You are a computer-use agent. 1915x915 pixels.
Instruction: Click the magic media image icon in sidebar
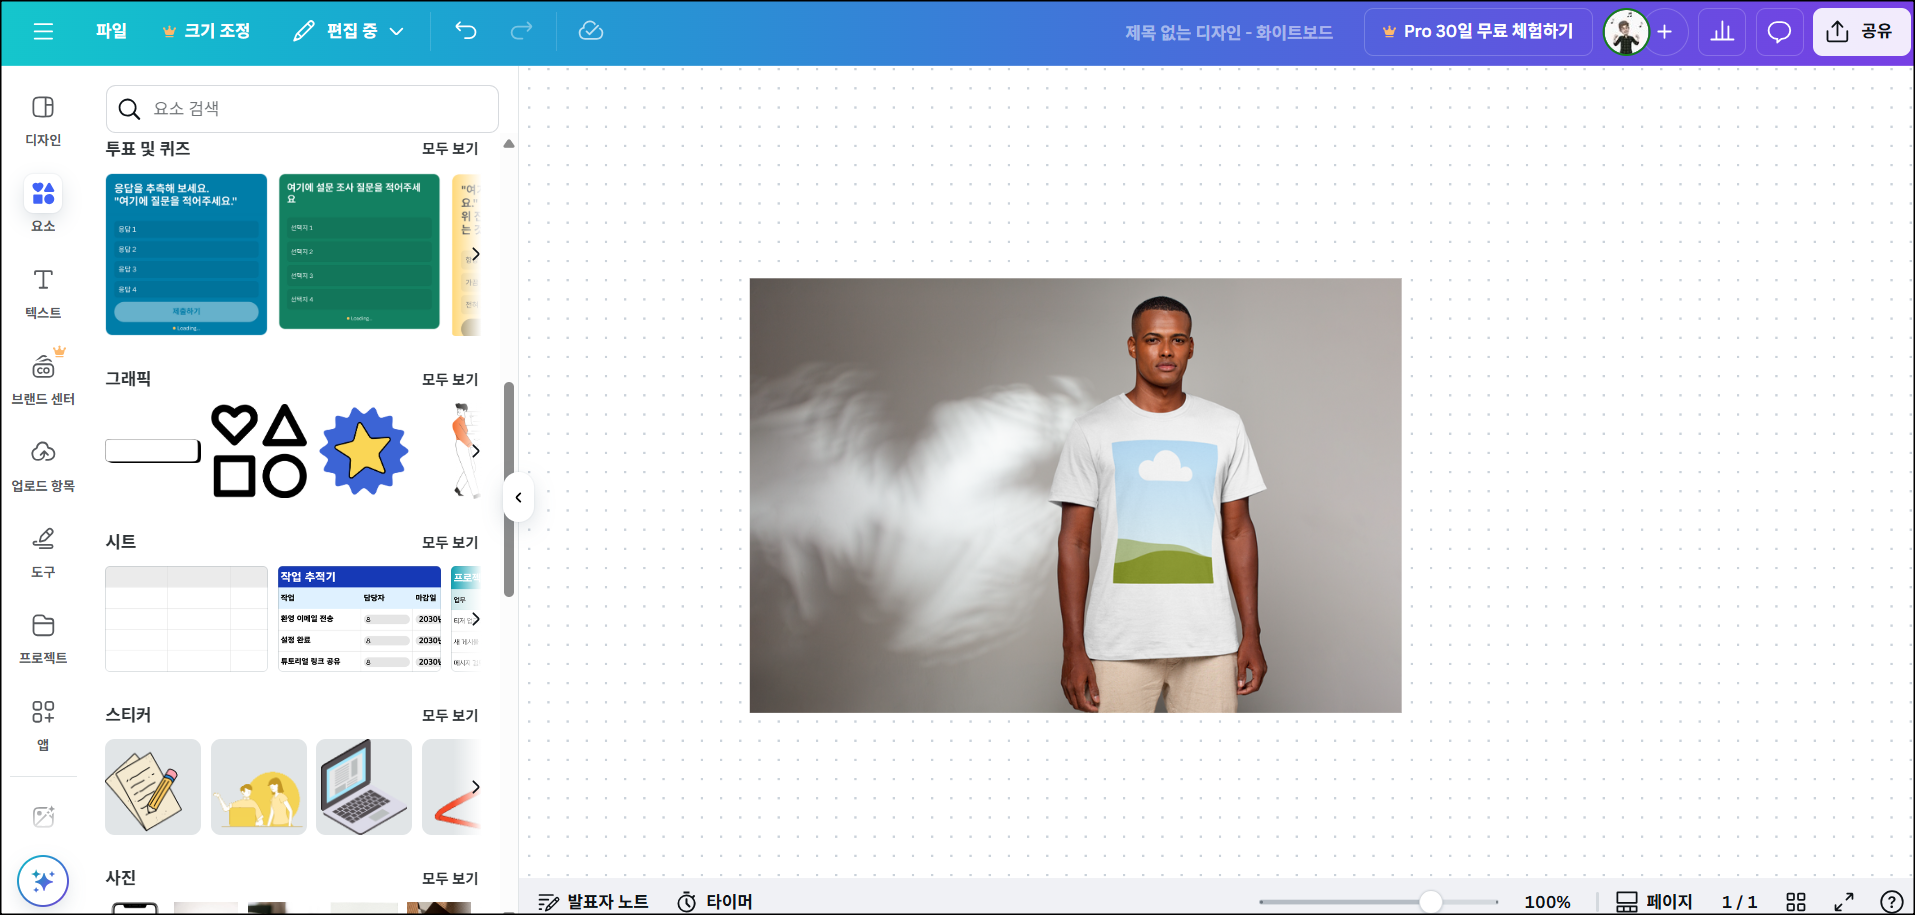tap(43, 816)
